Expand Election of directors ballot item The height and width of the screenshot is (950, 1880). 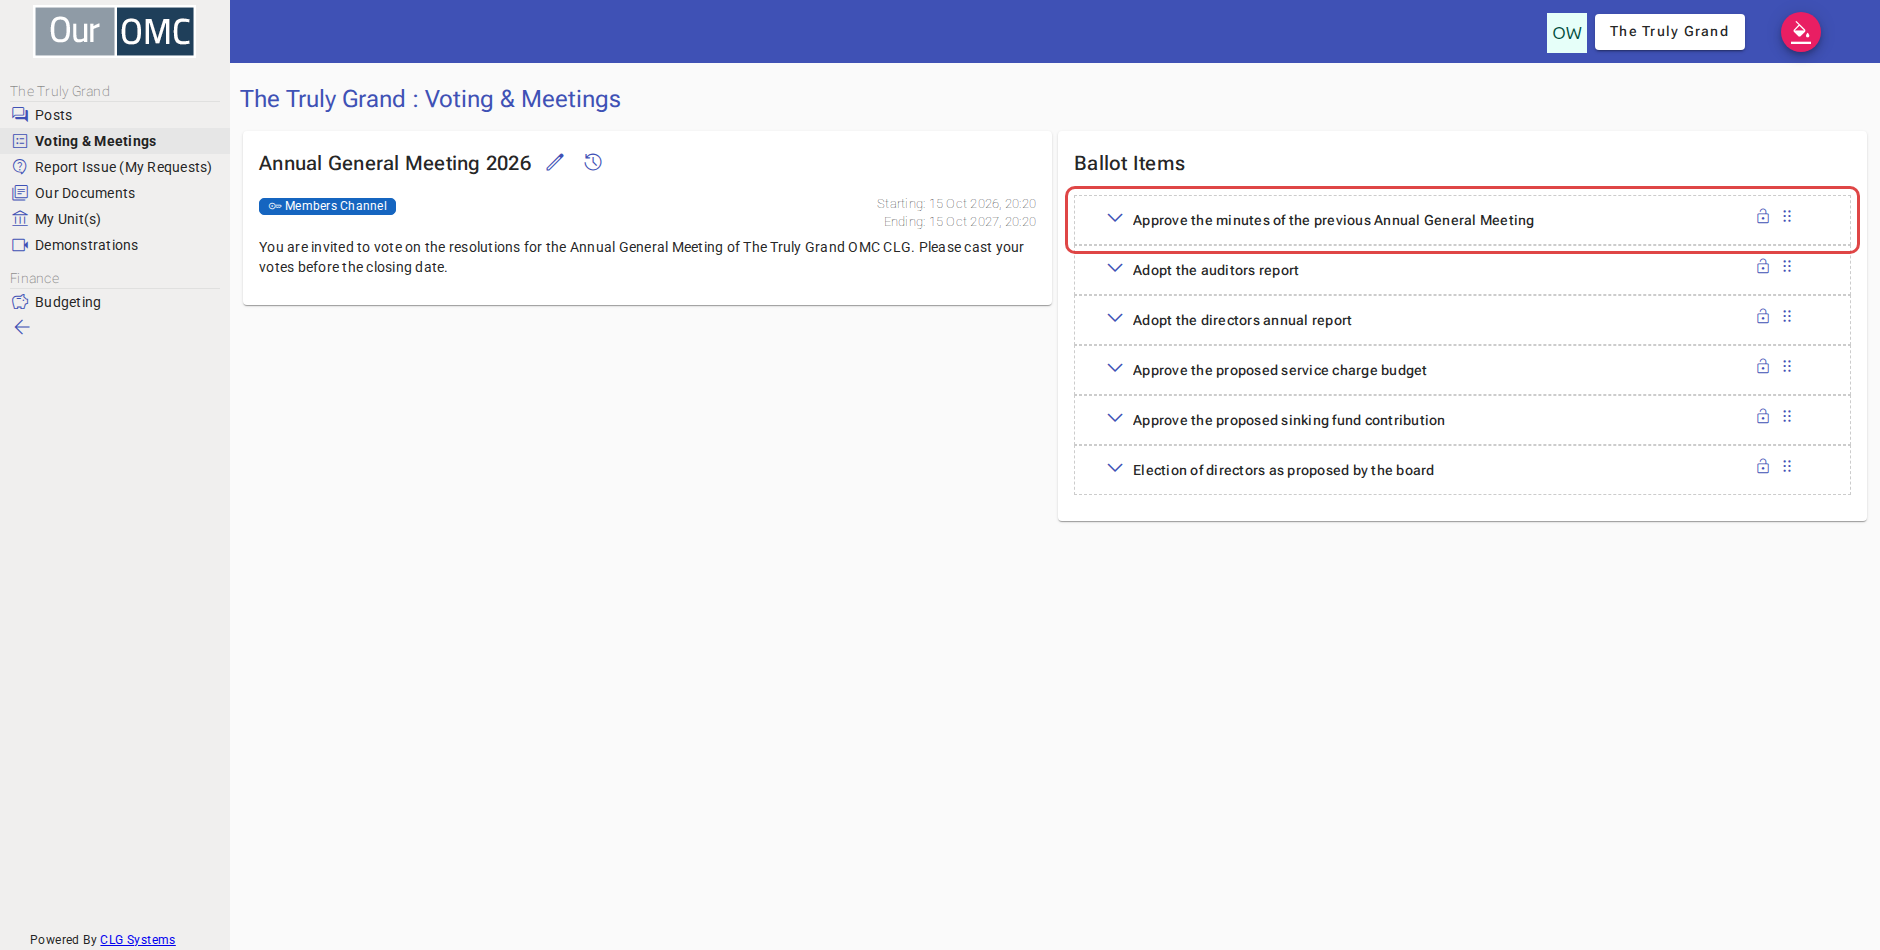(x=1115, y=468)
